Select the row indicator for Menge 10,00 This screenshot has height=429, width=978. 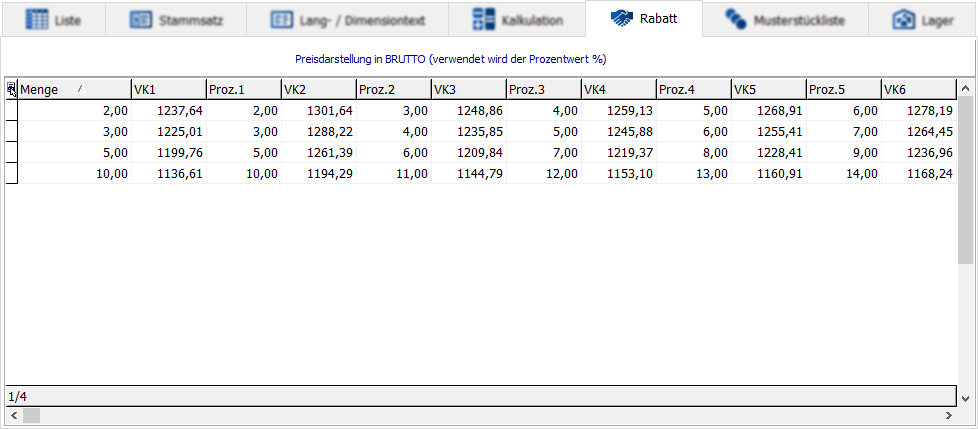click(x=12, y=173)
